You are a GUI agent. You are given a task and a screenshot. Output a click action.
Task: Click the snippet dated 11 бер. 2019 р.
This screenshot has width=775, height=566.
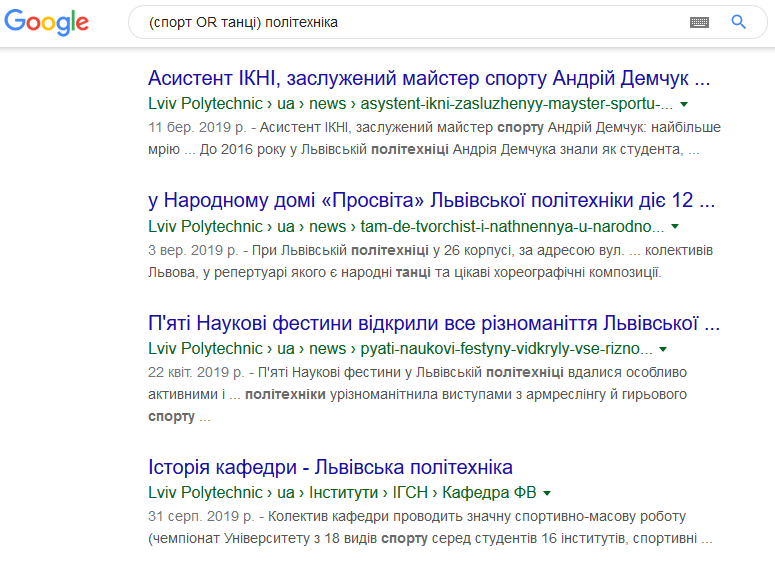[x=434, y=138]
